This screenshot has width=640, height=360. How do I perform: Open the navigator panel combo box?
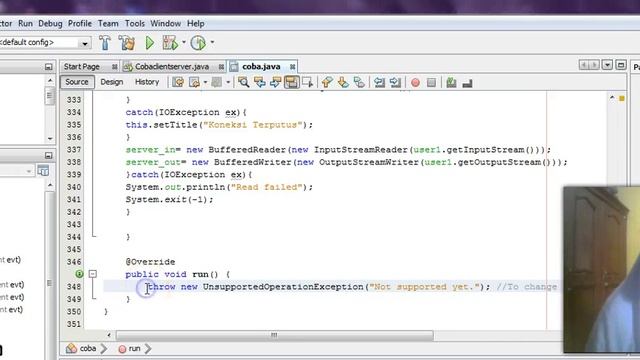(16, 171)
